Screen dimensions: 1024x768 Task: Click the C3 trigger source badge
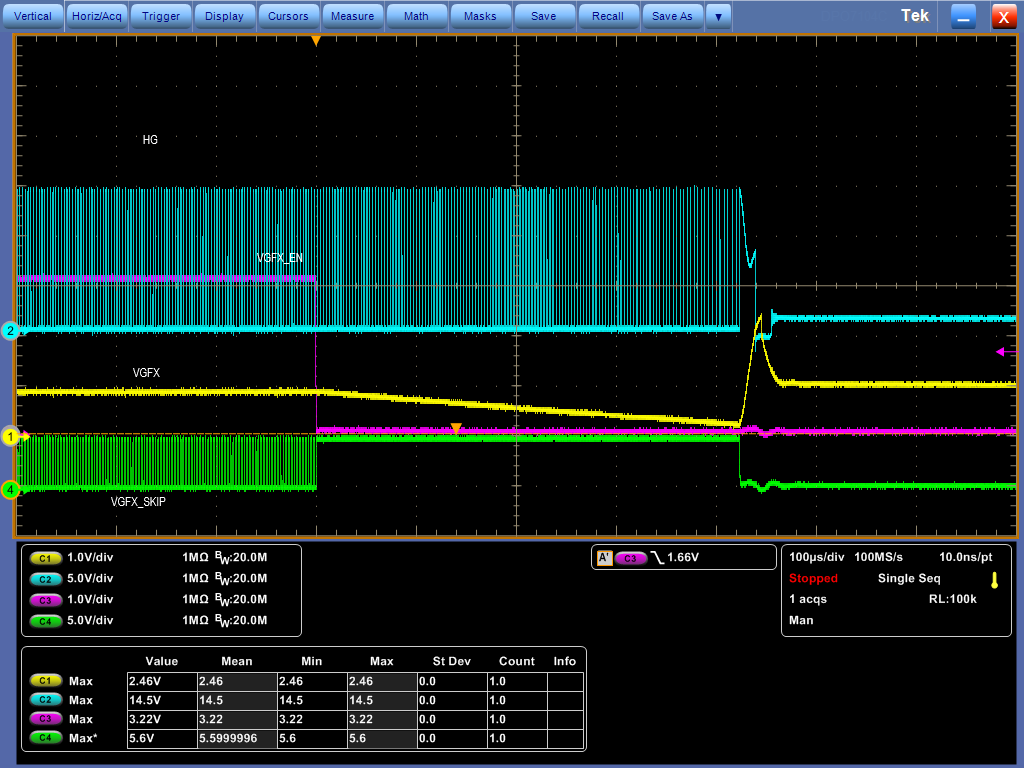coord(630,558)
